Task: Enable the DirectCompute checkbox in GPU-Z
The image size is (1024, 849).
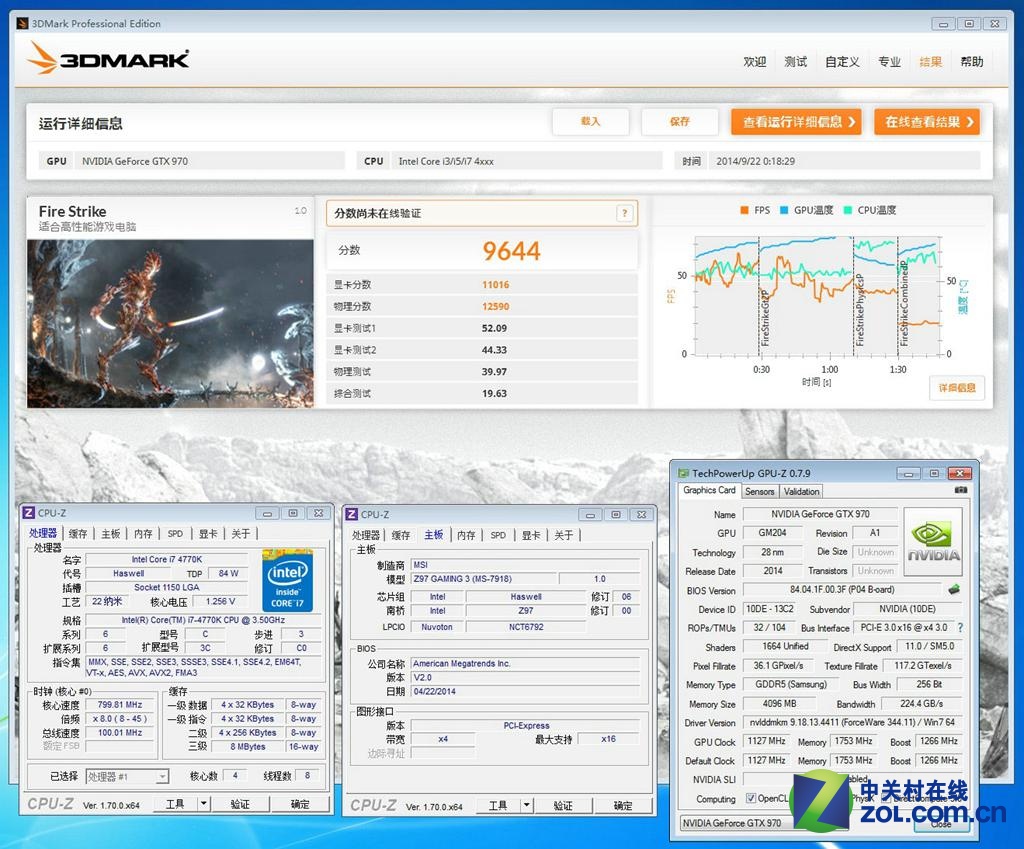Action: 885,799
